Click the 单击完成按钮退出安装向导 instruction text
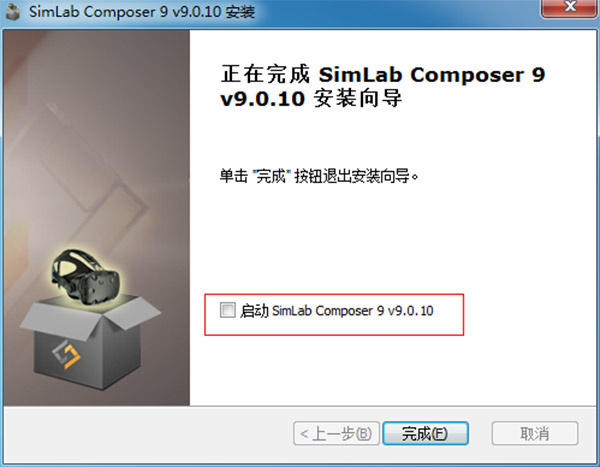The image size is (600, 467). pyautogui.click(x=319, y=176)
